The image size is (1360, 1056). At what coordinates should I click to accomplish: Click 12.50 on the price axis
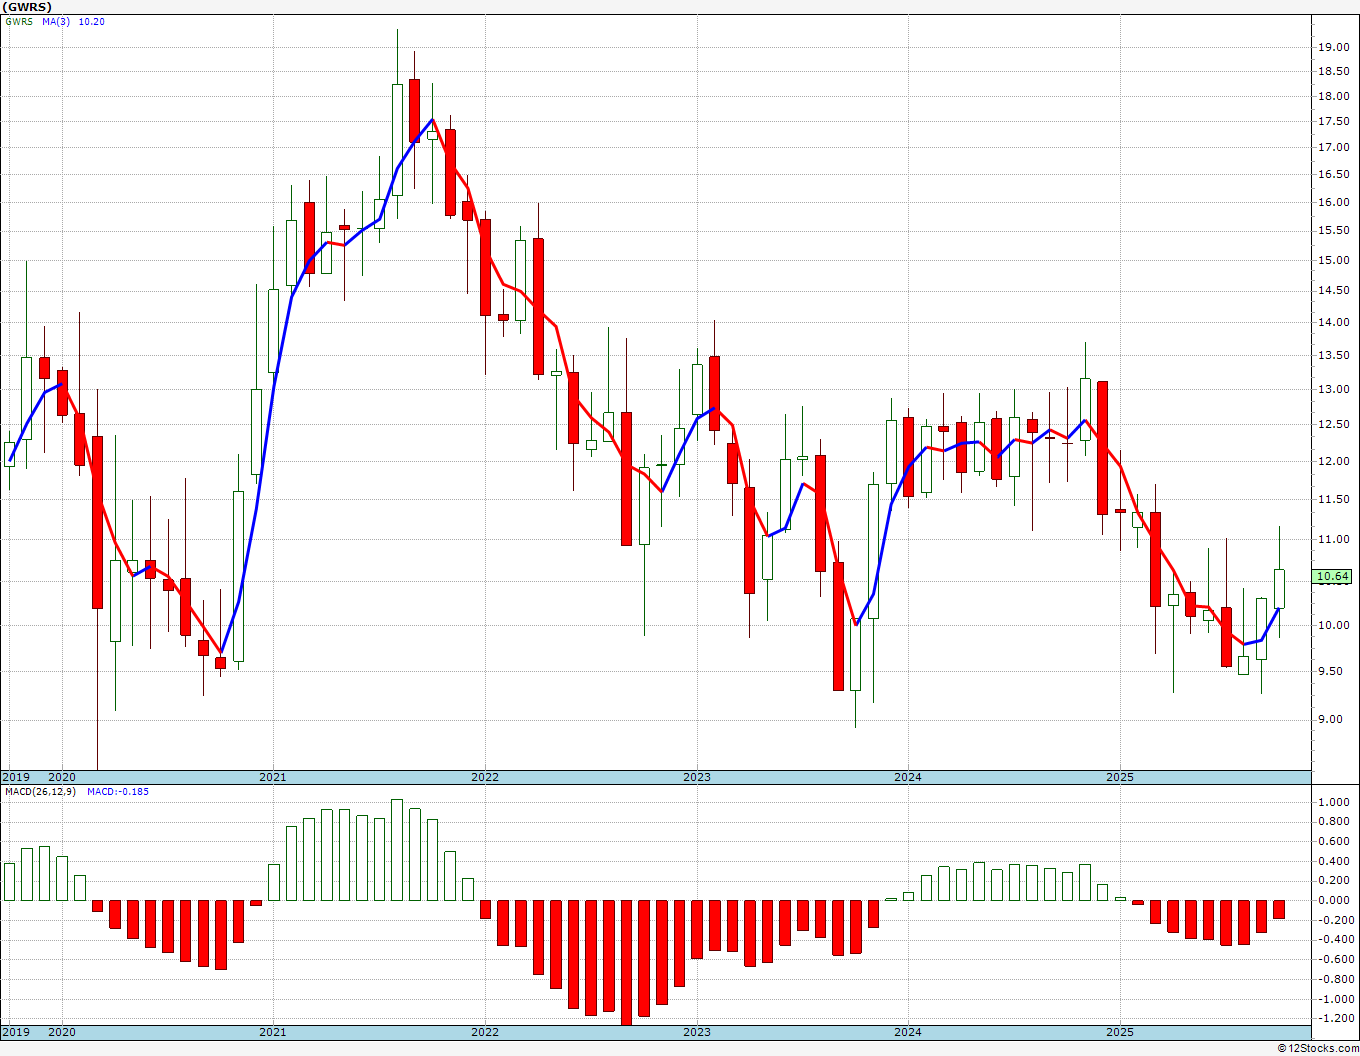[x=1332, y=425]
